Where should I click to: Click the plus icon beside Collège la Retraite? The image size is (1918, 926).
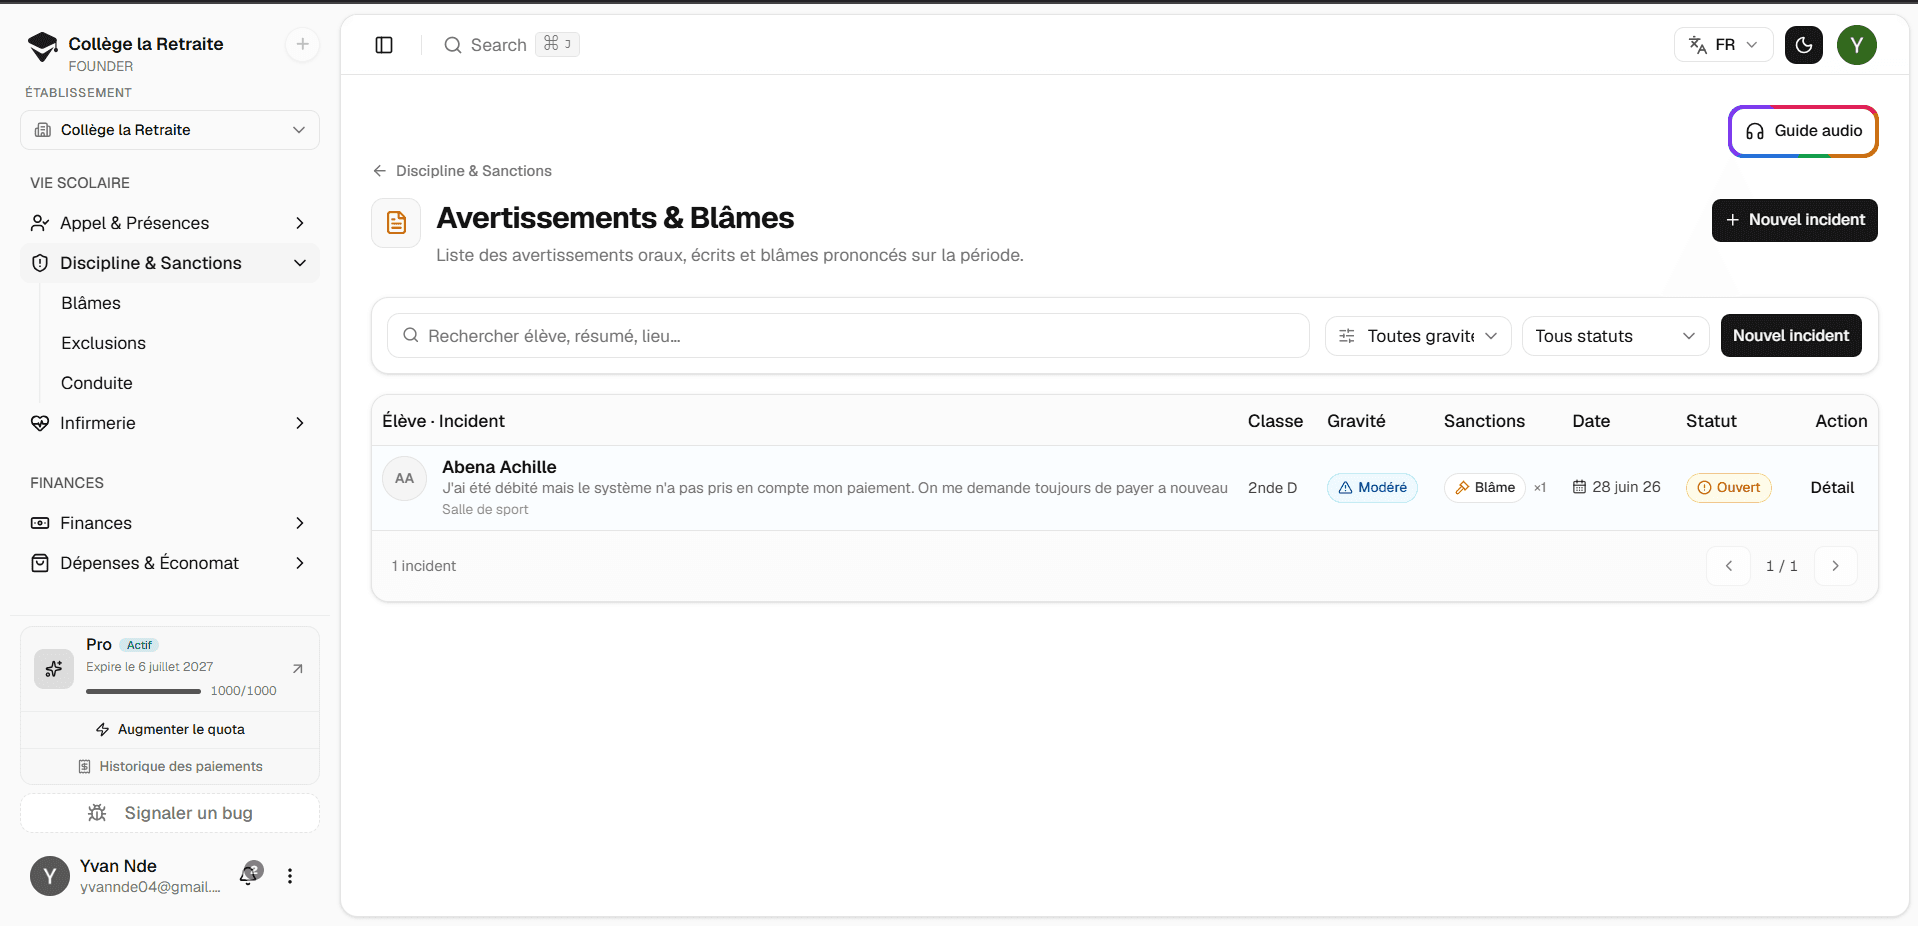click(302, 44)
